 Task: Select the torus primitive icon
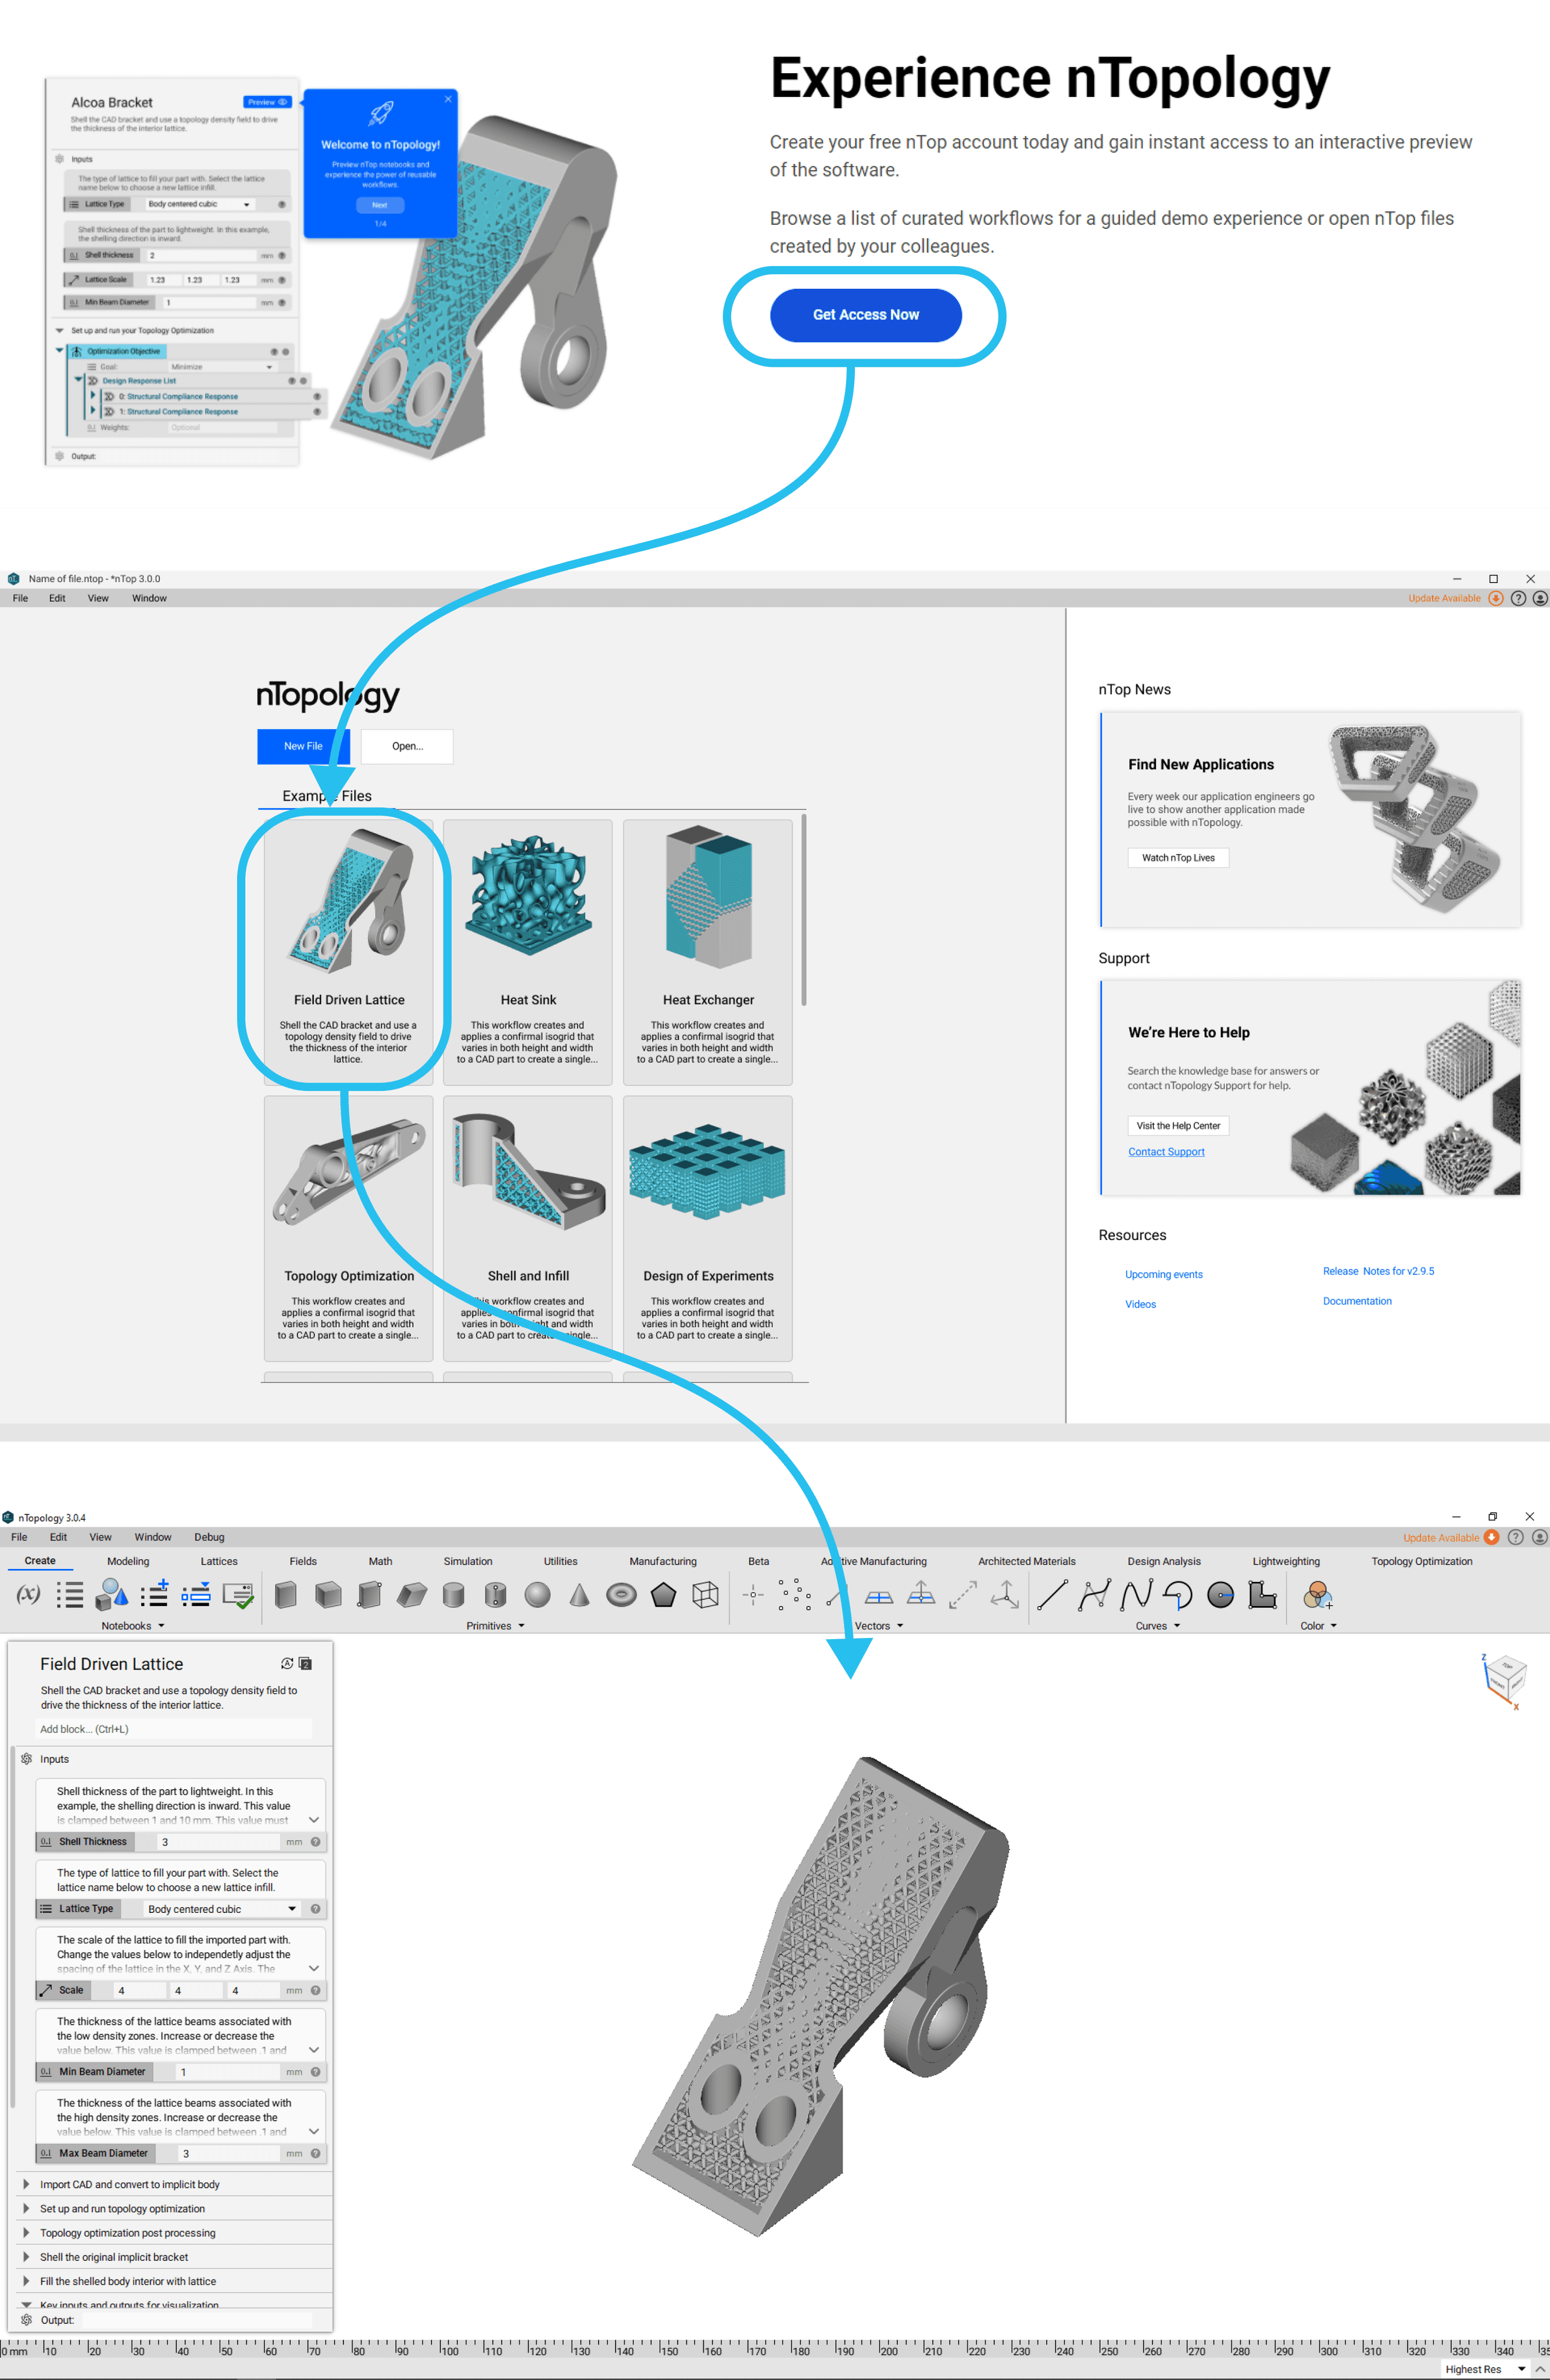[621, 1594]
